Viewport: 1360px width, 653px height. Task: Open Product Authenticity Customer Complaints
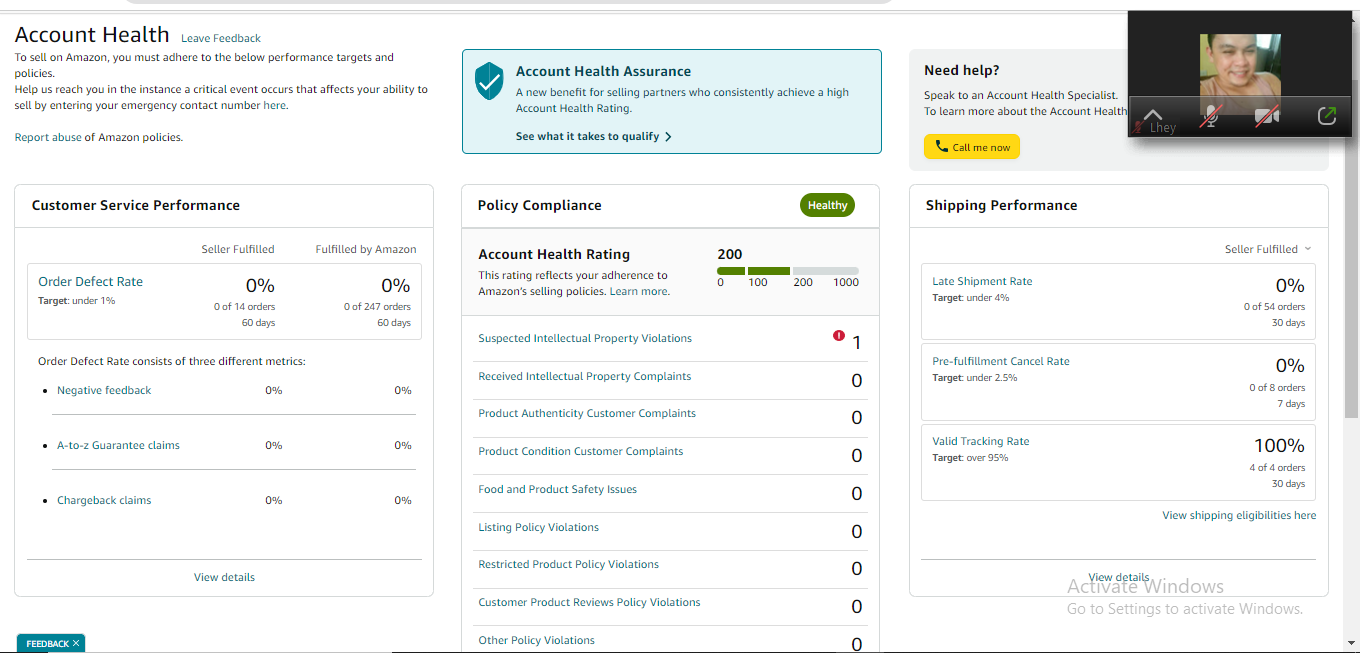click(x=587, y=413)
